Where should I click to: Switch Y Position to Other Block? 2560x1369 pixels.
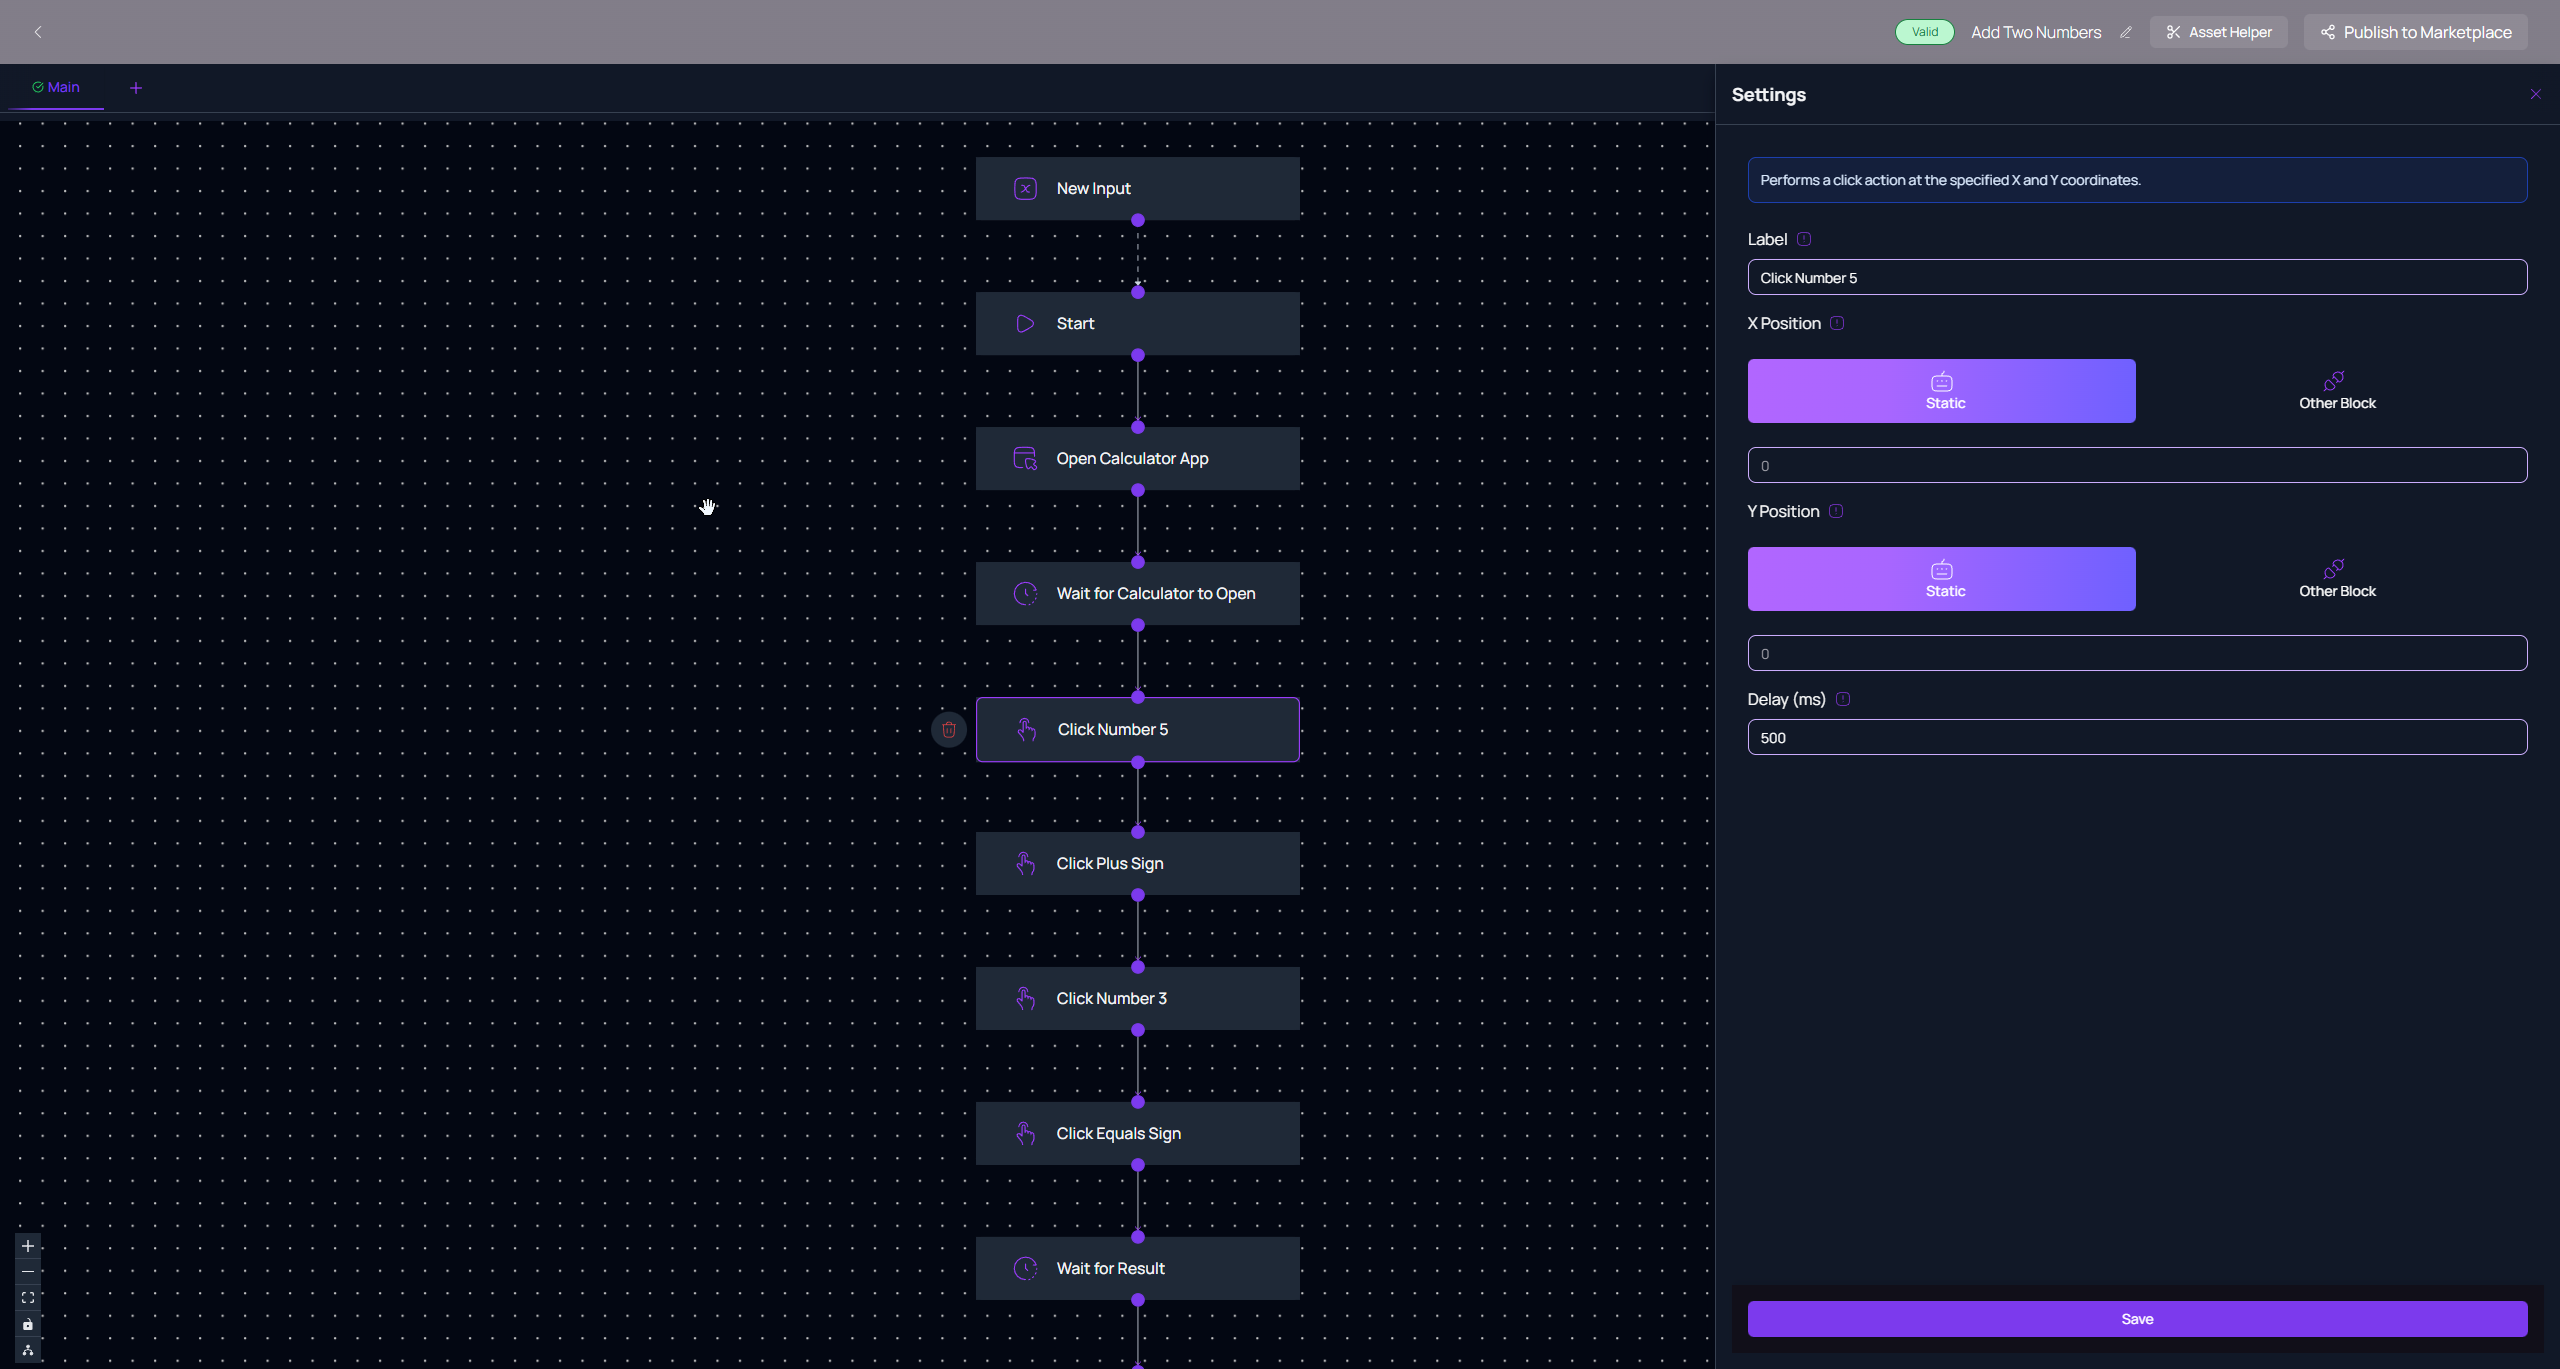pyautogui.click(x=2336, y=579)
